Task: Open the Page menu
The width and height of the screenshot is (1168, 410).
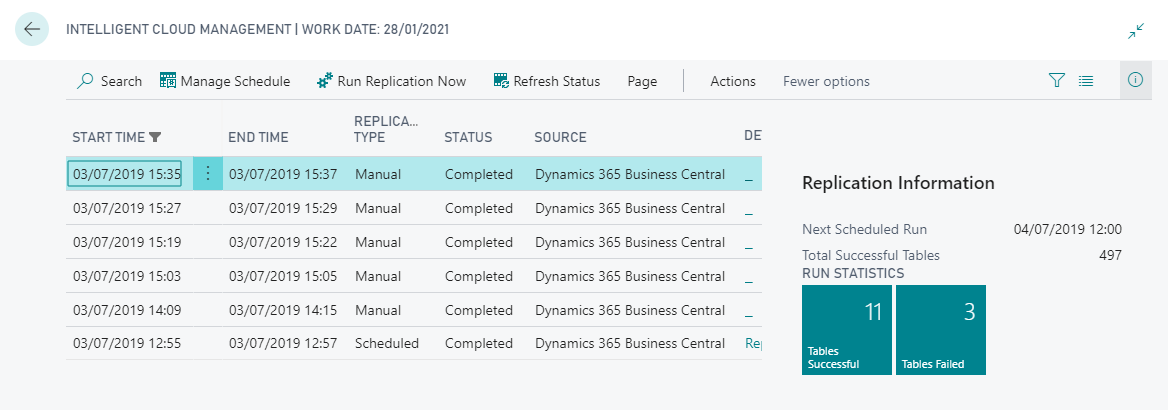Action: (x=642, y=81)
